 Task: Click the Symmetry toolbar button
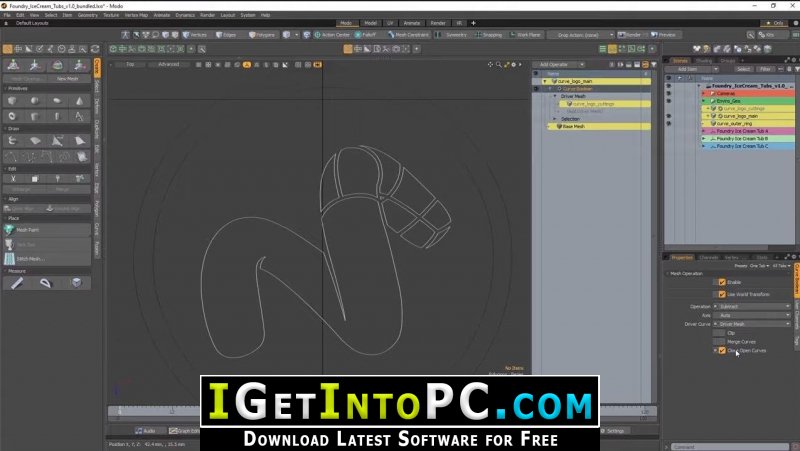point(452,35)
